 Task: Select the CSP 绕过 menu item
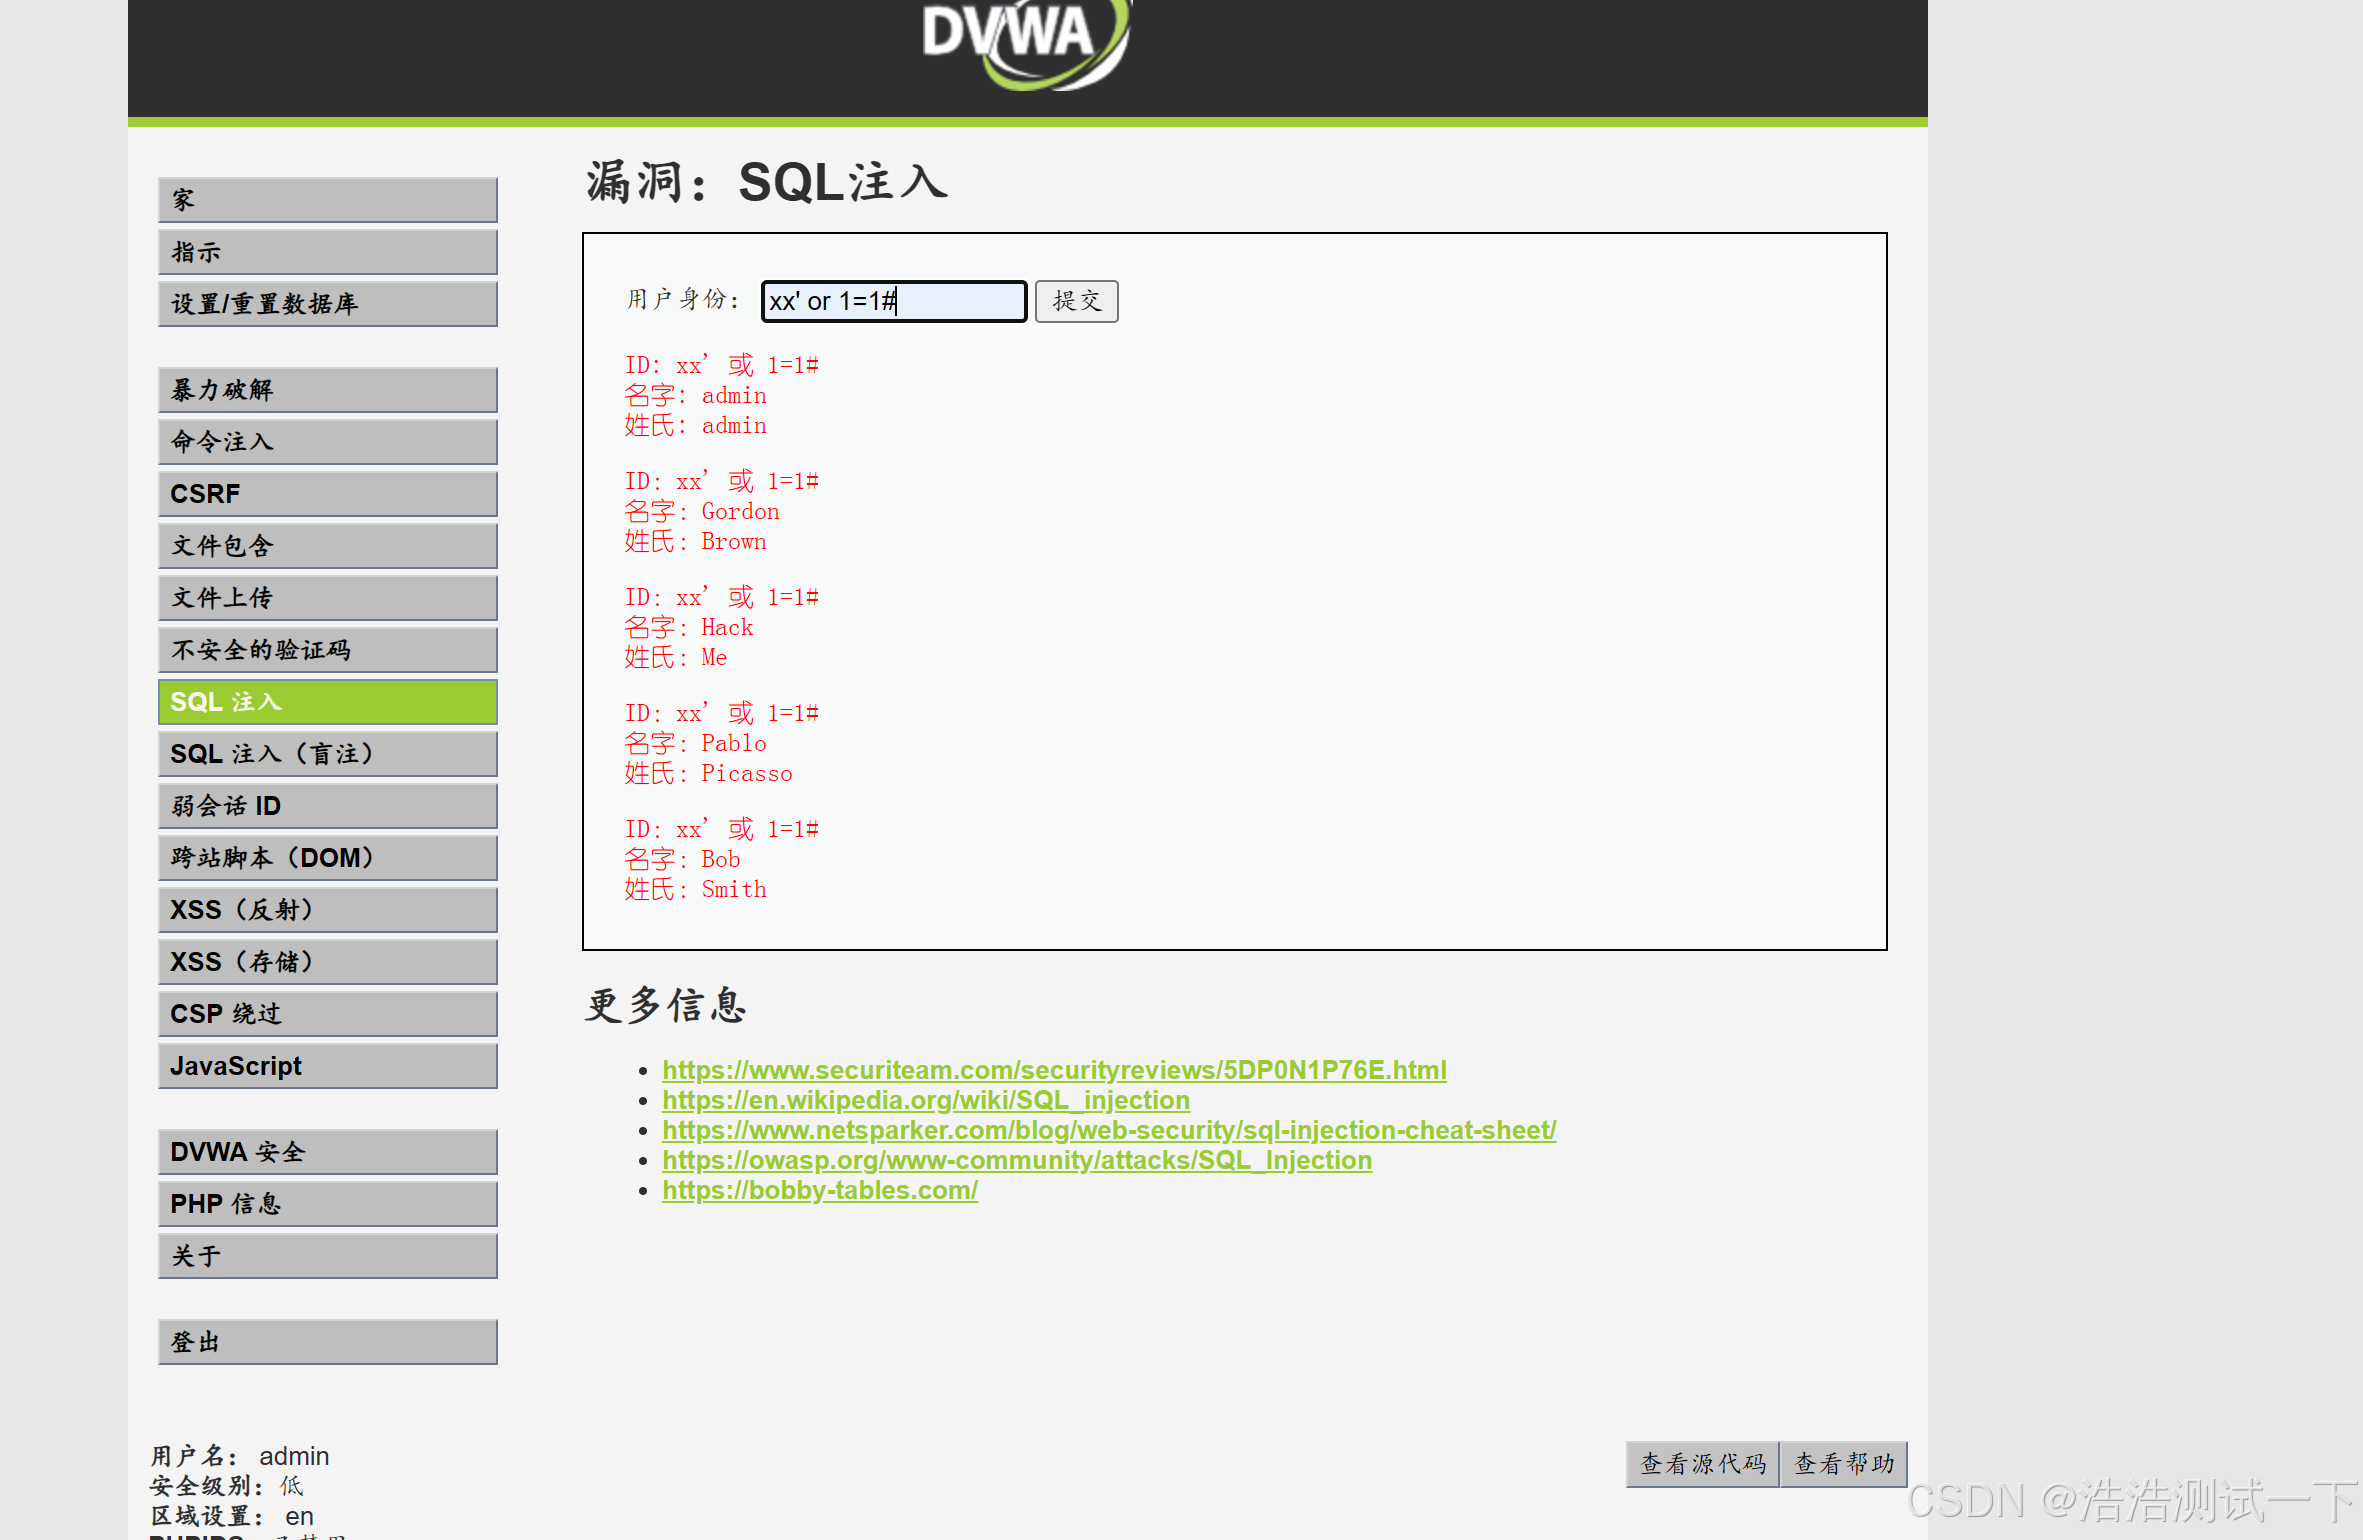tap(327, 1014)
